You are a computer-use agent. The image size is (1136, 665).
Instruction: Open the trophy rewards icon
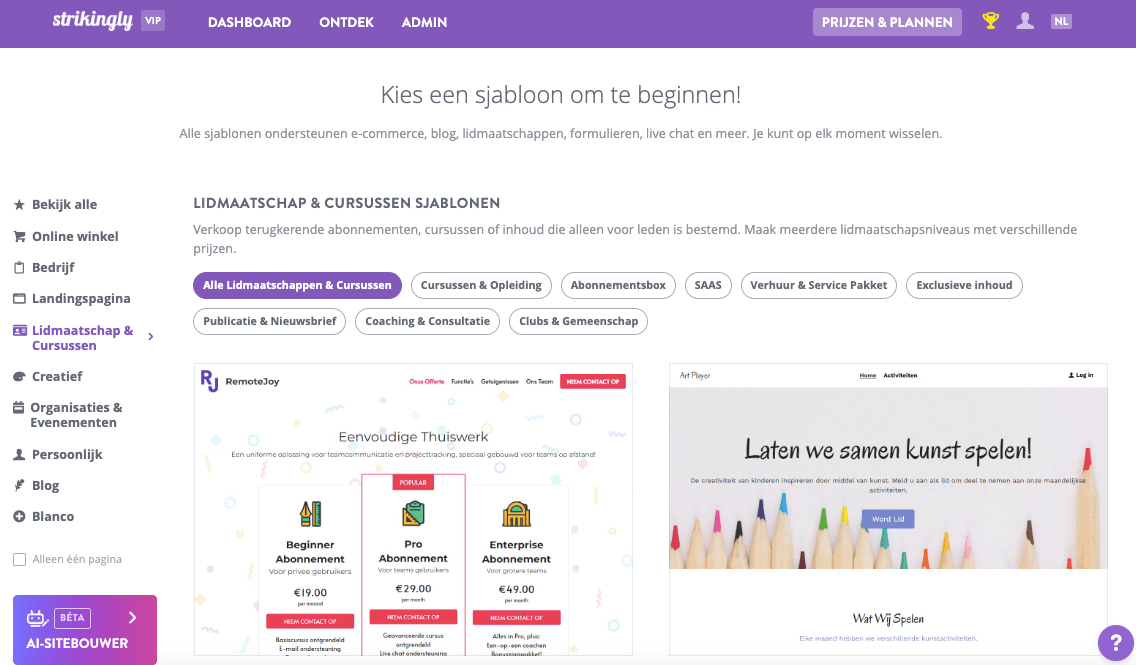click(x=990, y=21)
